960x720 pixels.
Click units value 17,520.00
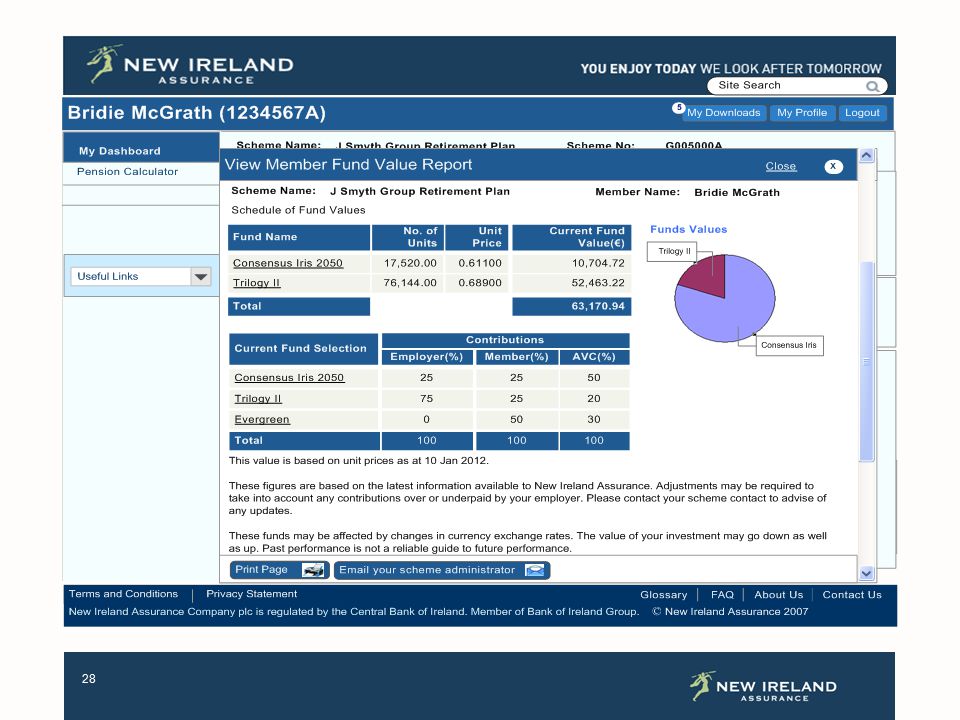pos(410,263)
